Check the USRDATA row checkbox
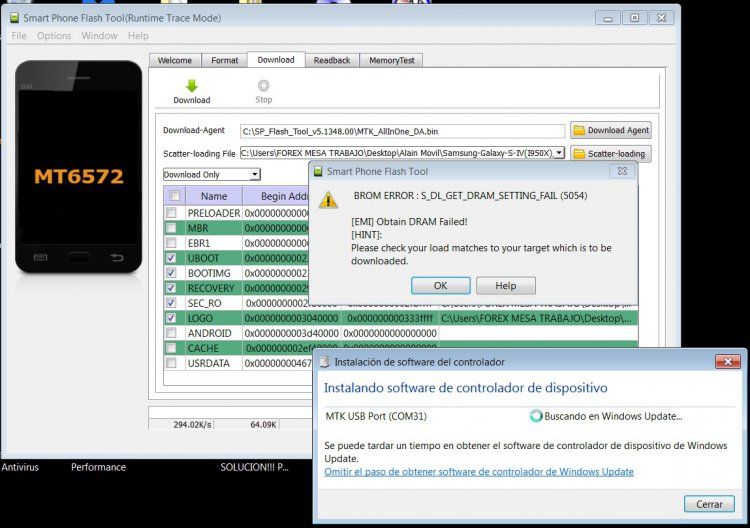Screen dimensions: 750x528 coord(171,363)
